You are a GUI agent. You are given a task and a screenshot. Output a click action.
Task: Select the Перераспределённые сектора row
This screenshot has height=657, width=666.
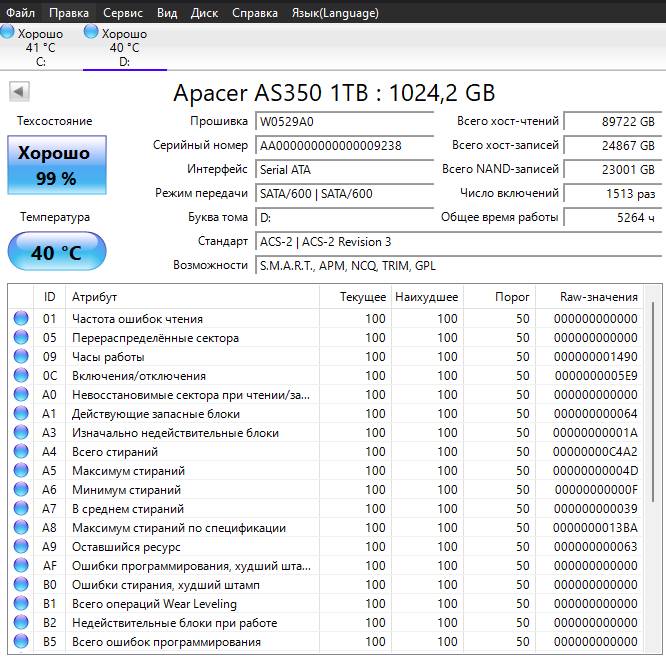coord(325,338)
